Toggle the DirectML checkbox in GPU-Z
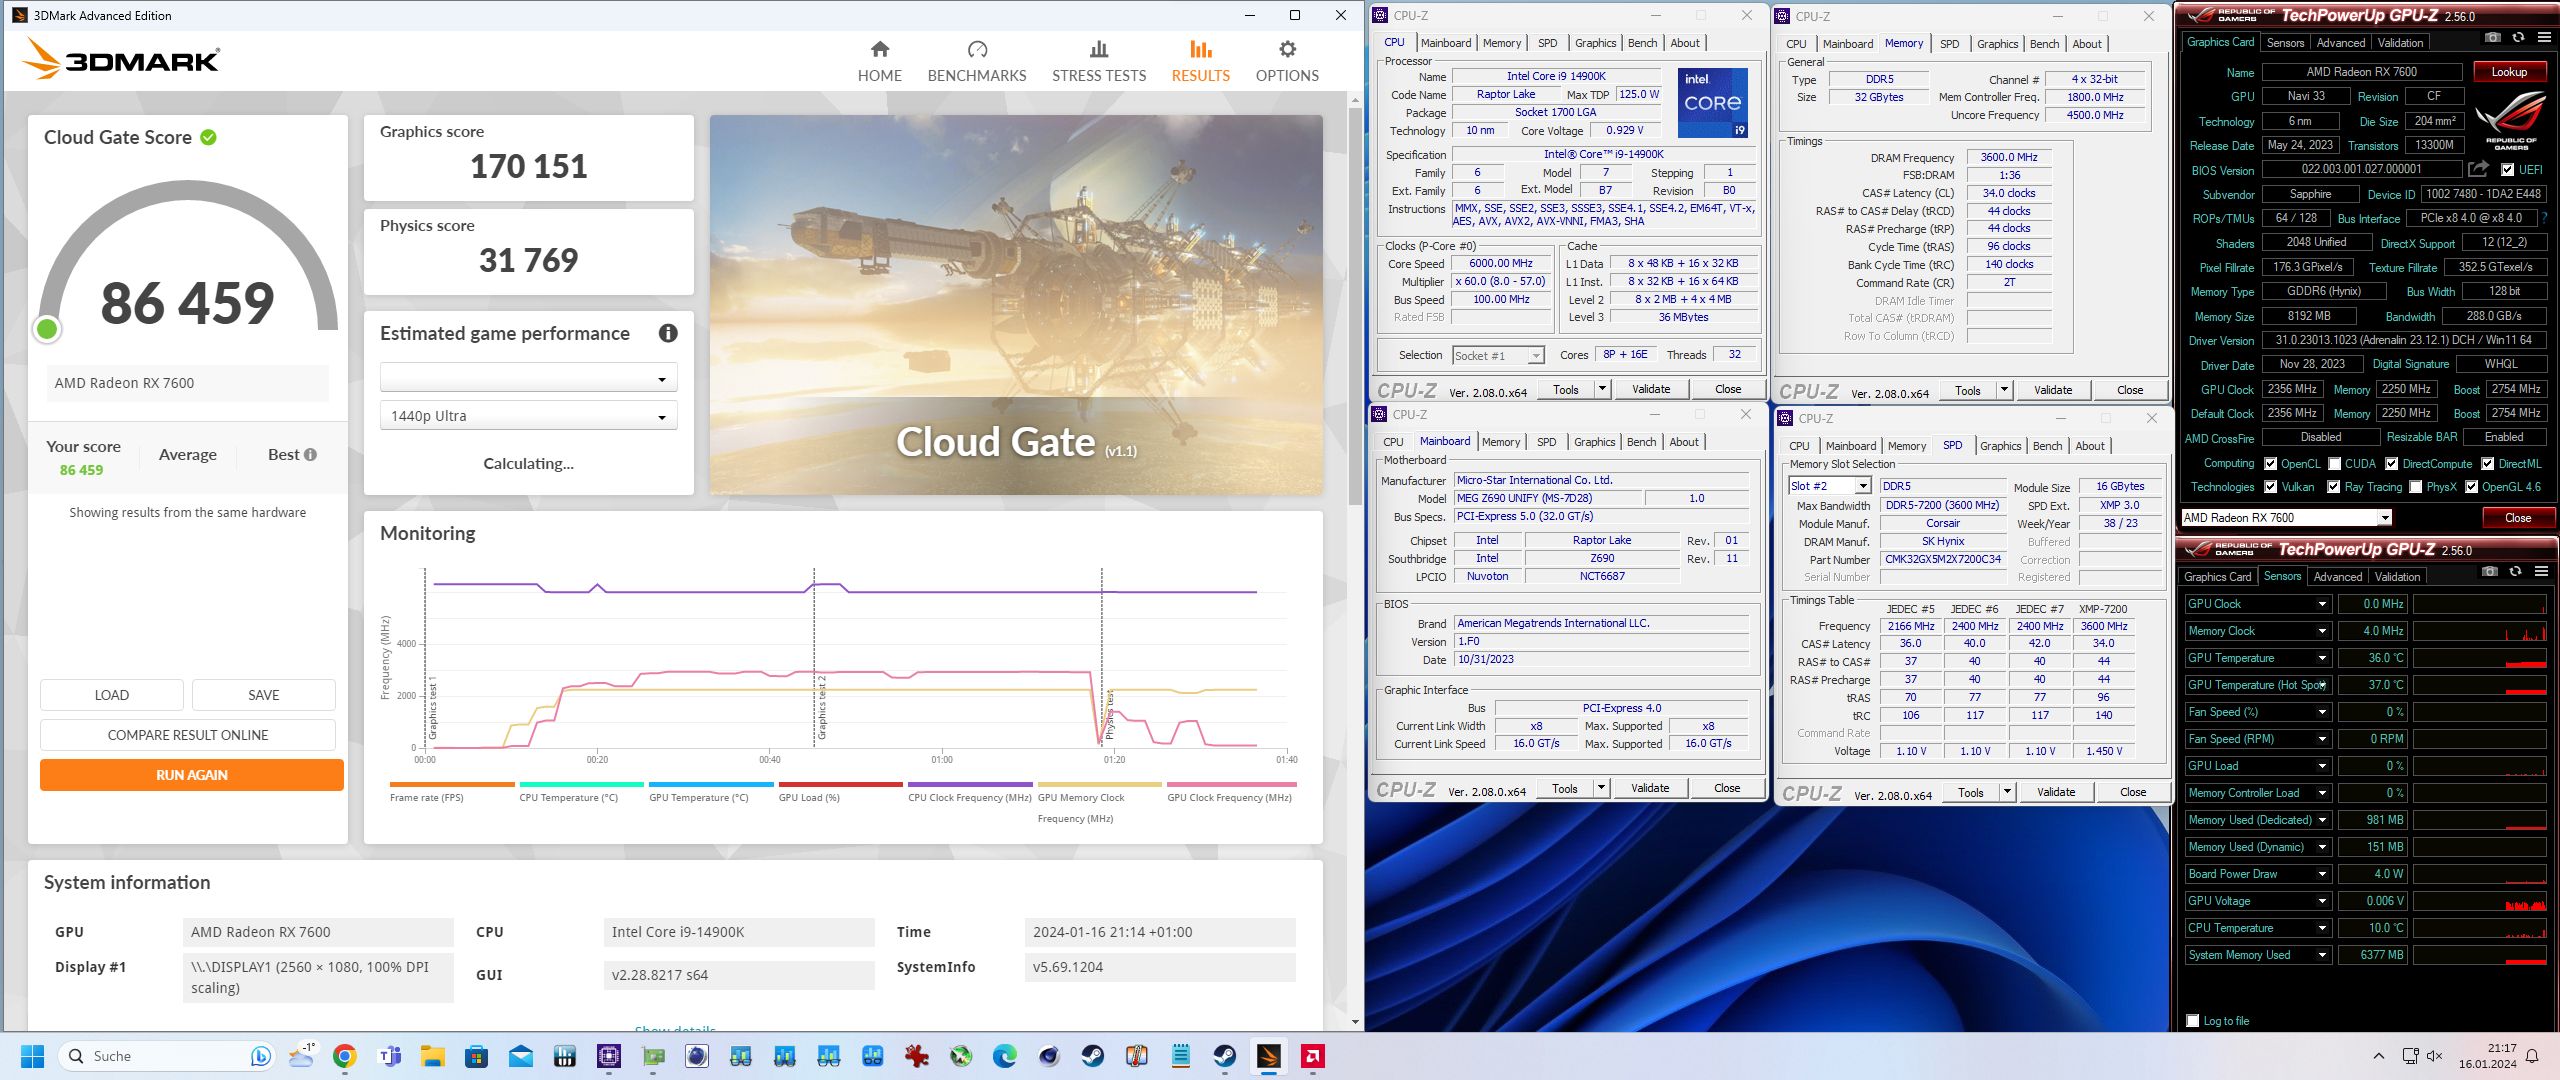The image size is (2560, 1080). (x=2488, y=464)
